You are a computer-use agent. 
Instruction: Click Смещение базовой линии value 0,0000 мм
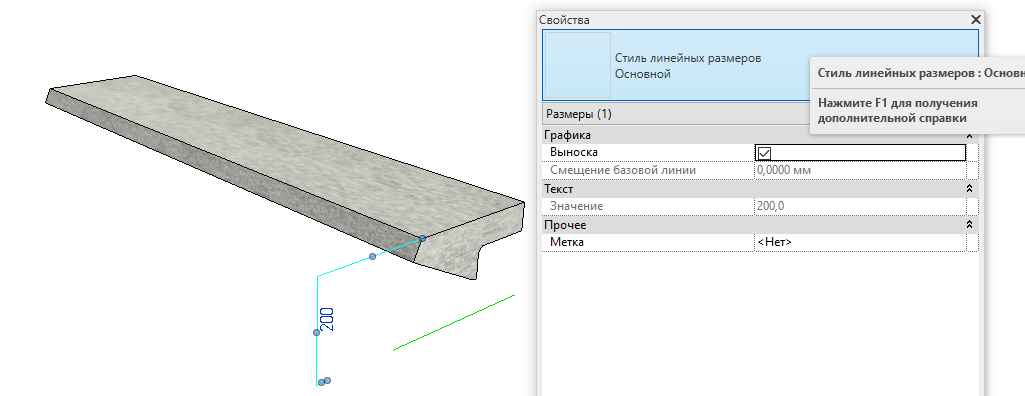coord(860,171)
